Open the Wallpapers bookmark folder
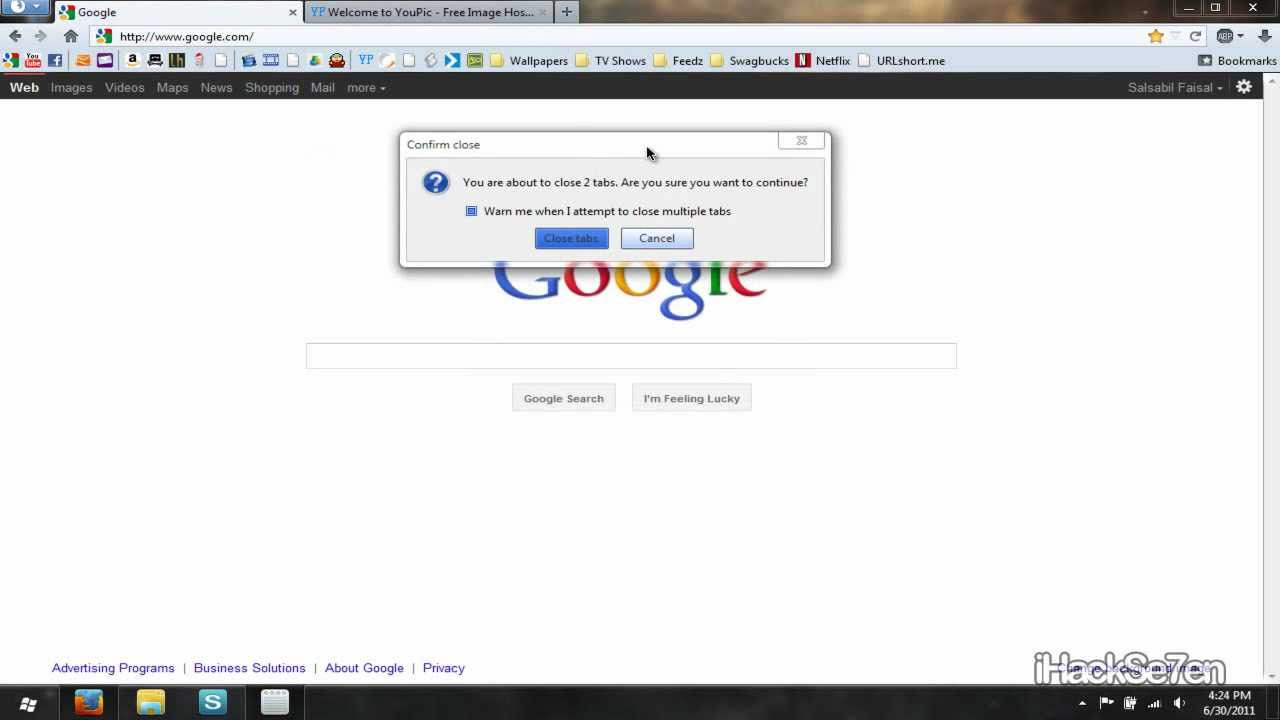Image resolution: width=1280 pixels, height=720 pixels. 529,60
